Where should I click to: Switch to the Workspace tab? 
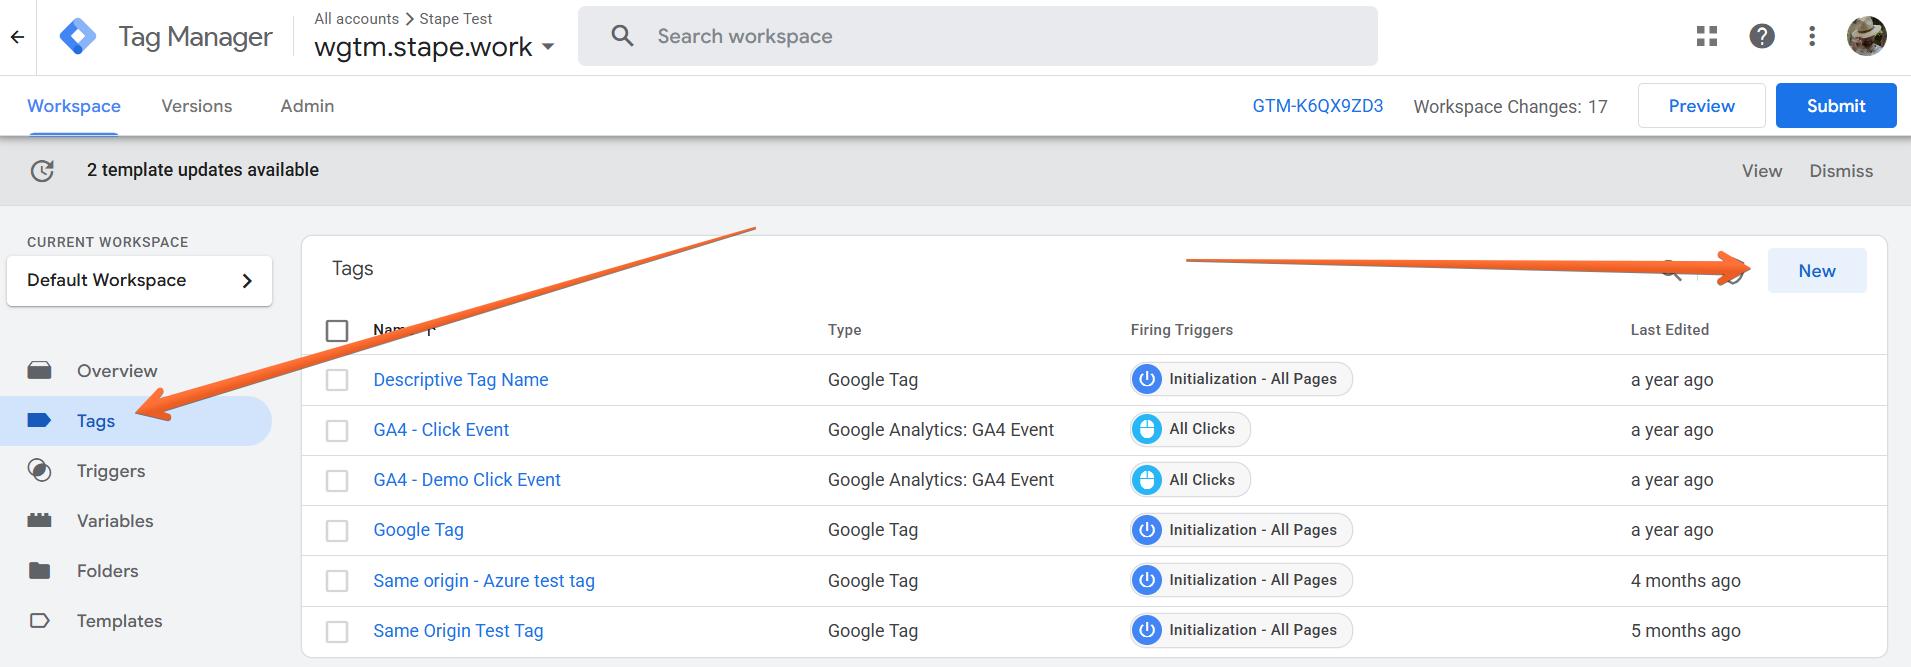[74, 106]
